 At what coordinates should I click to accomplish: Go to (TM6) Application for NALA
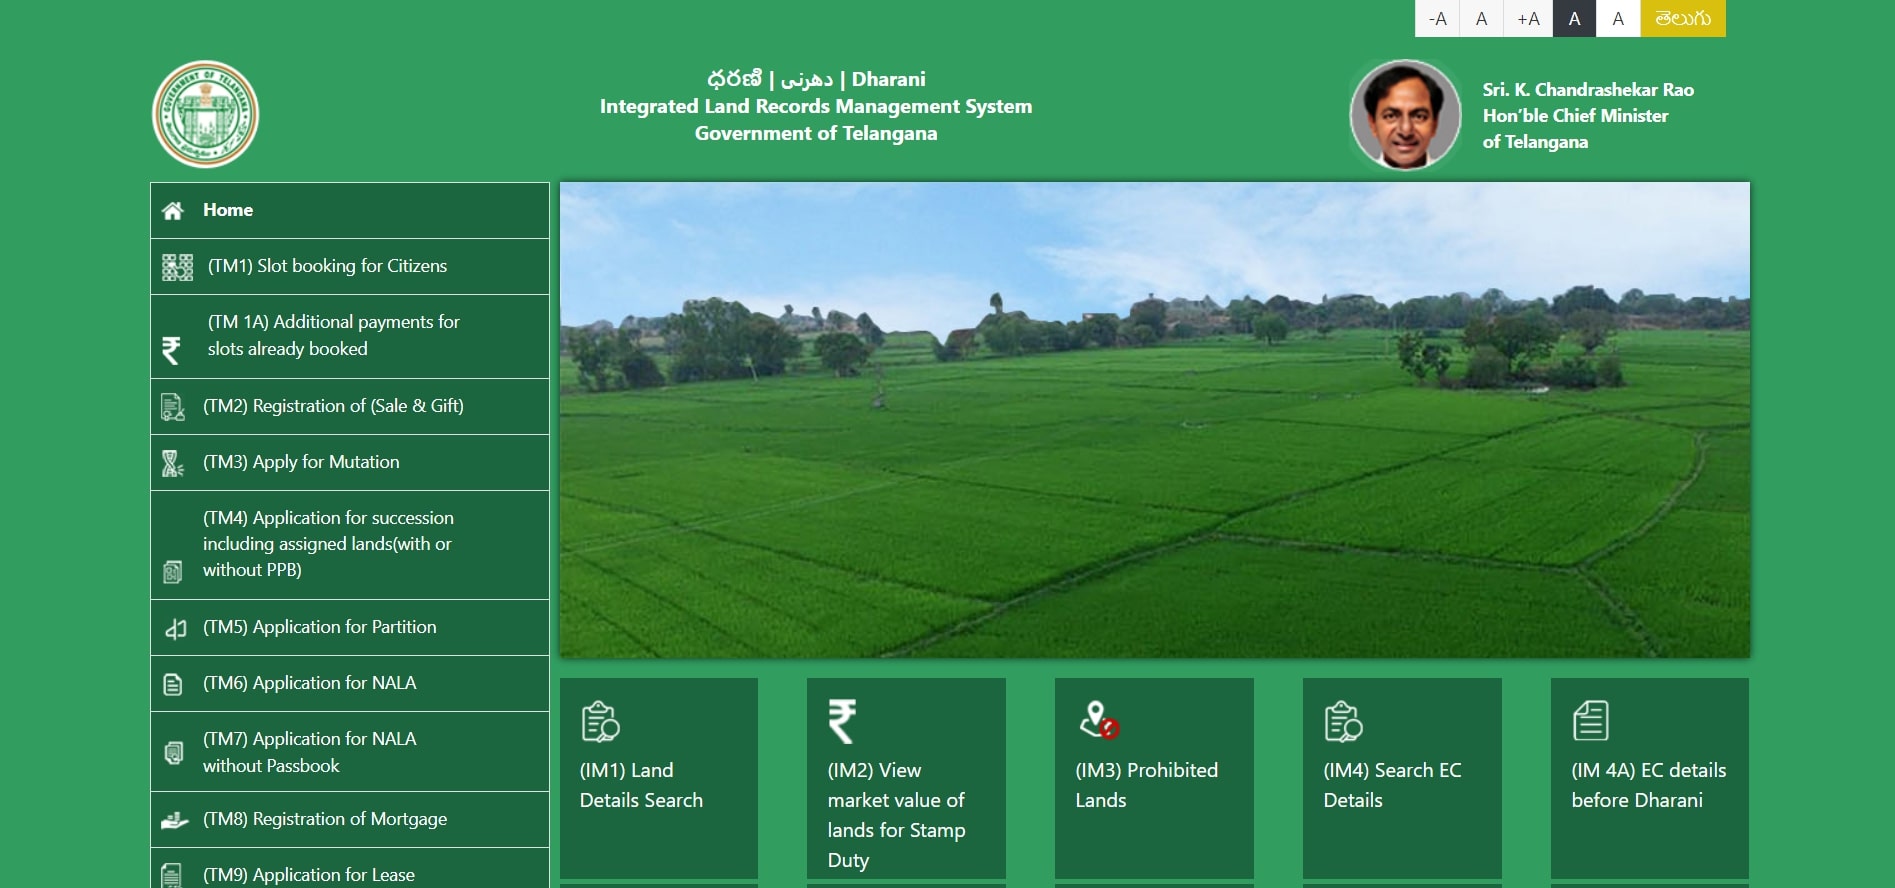point(350,683)
